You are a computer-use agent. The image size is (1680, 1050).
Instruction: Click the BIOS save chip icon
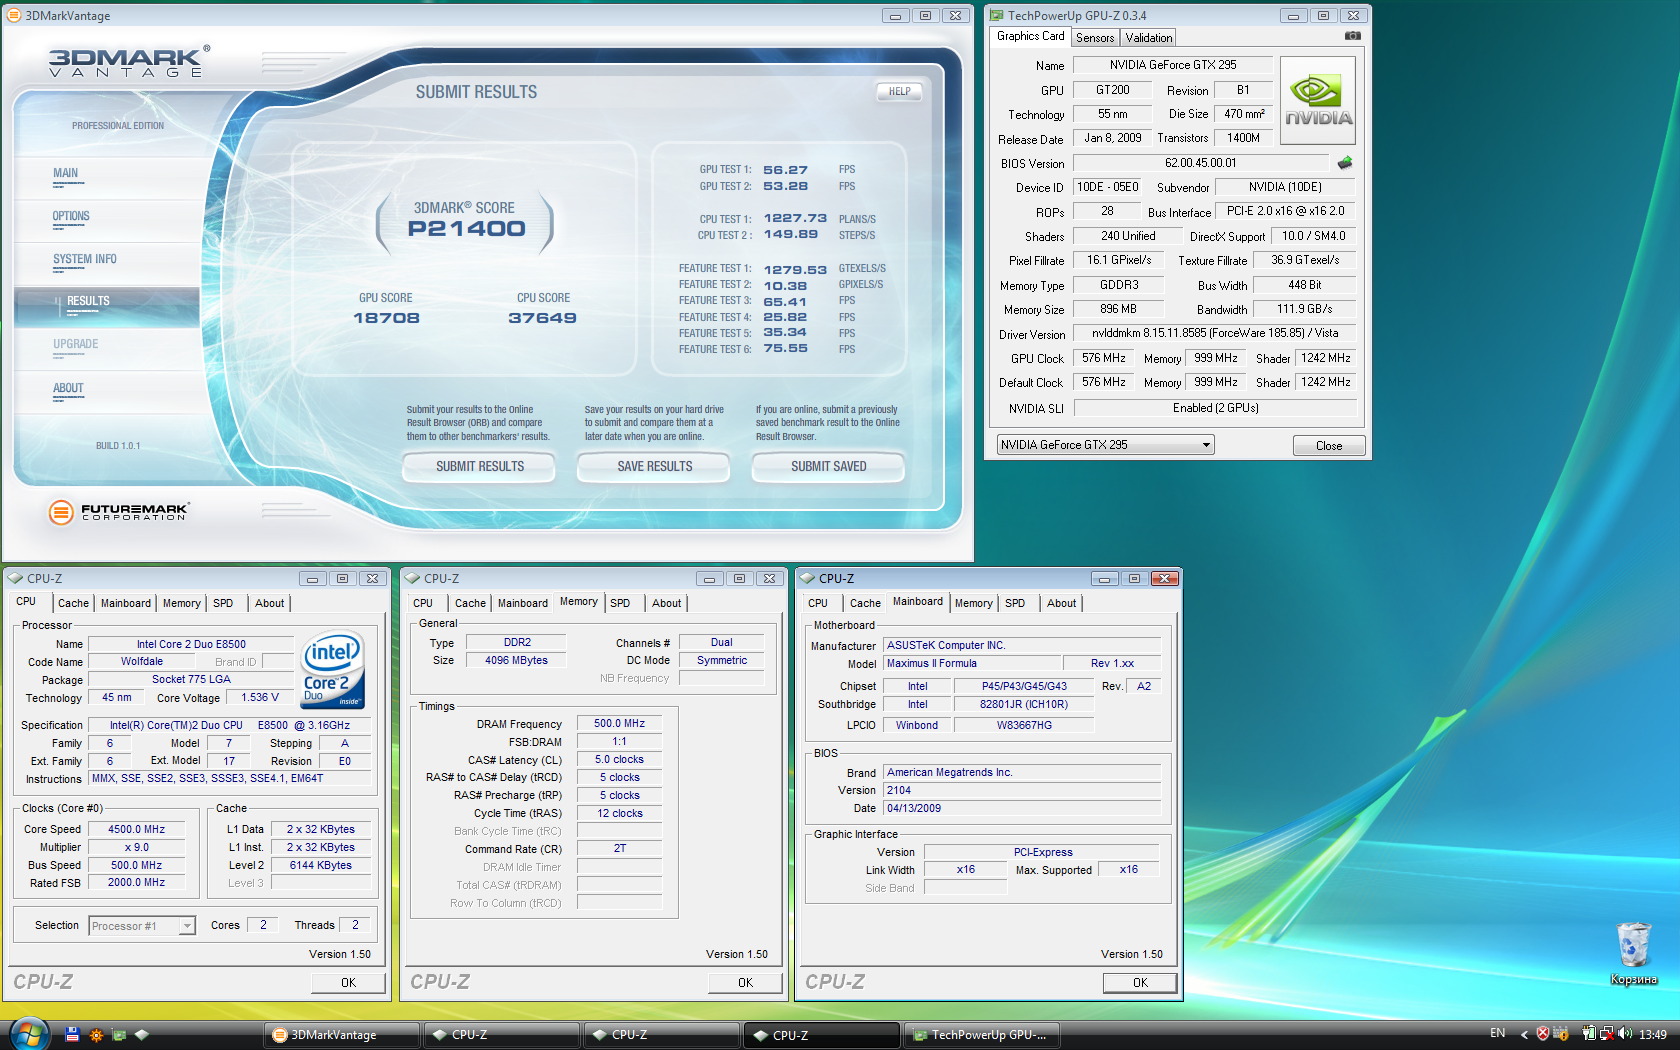coord(1344,163)
